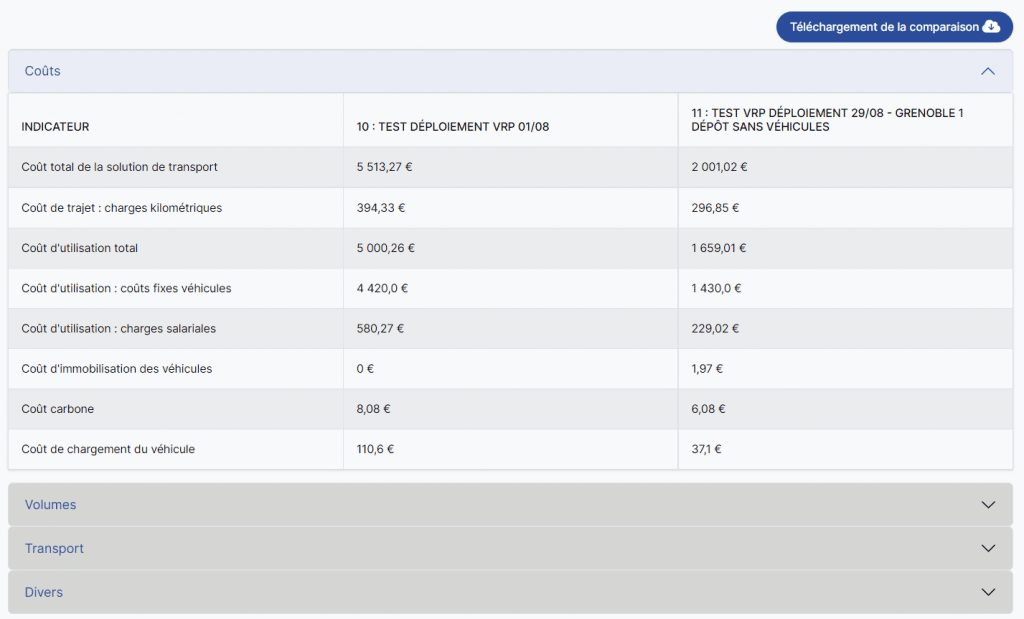Click 'Coût d'utilisation total' label
This screenshot has height=619, width=1024.
(x=80, y=248)
